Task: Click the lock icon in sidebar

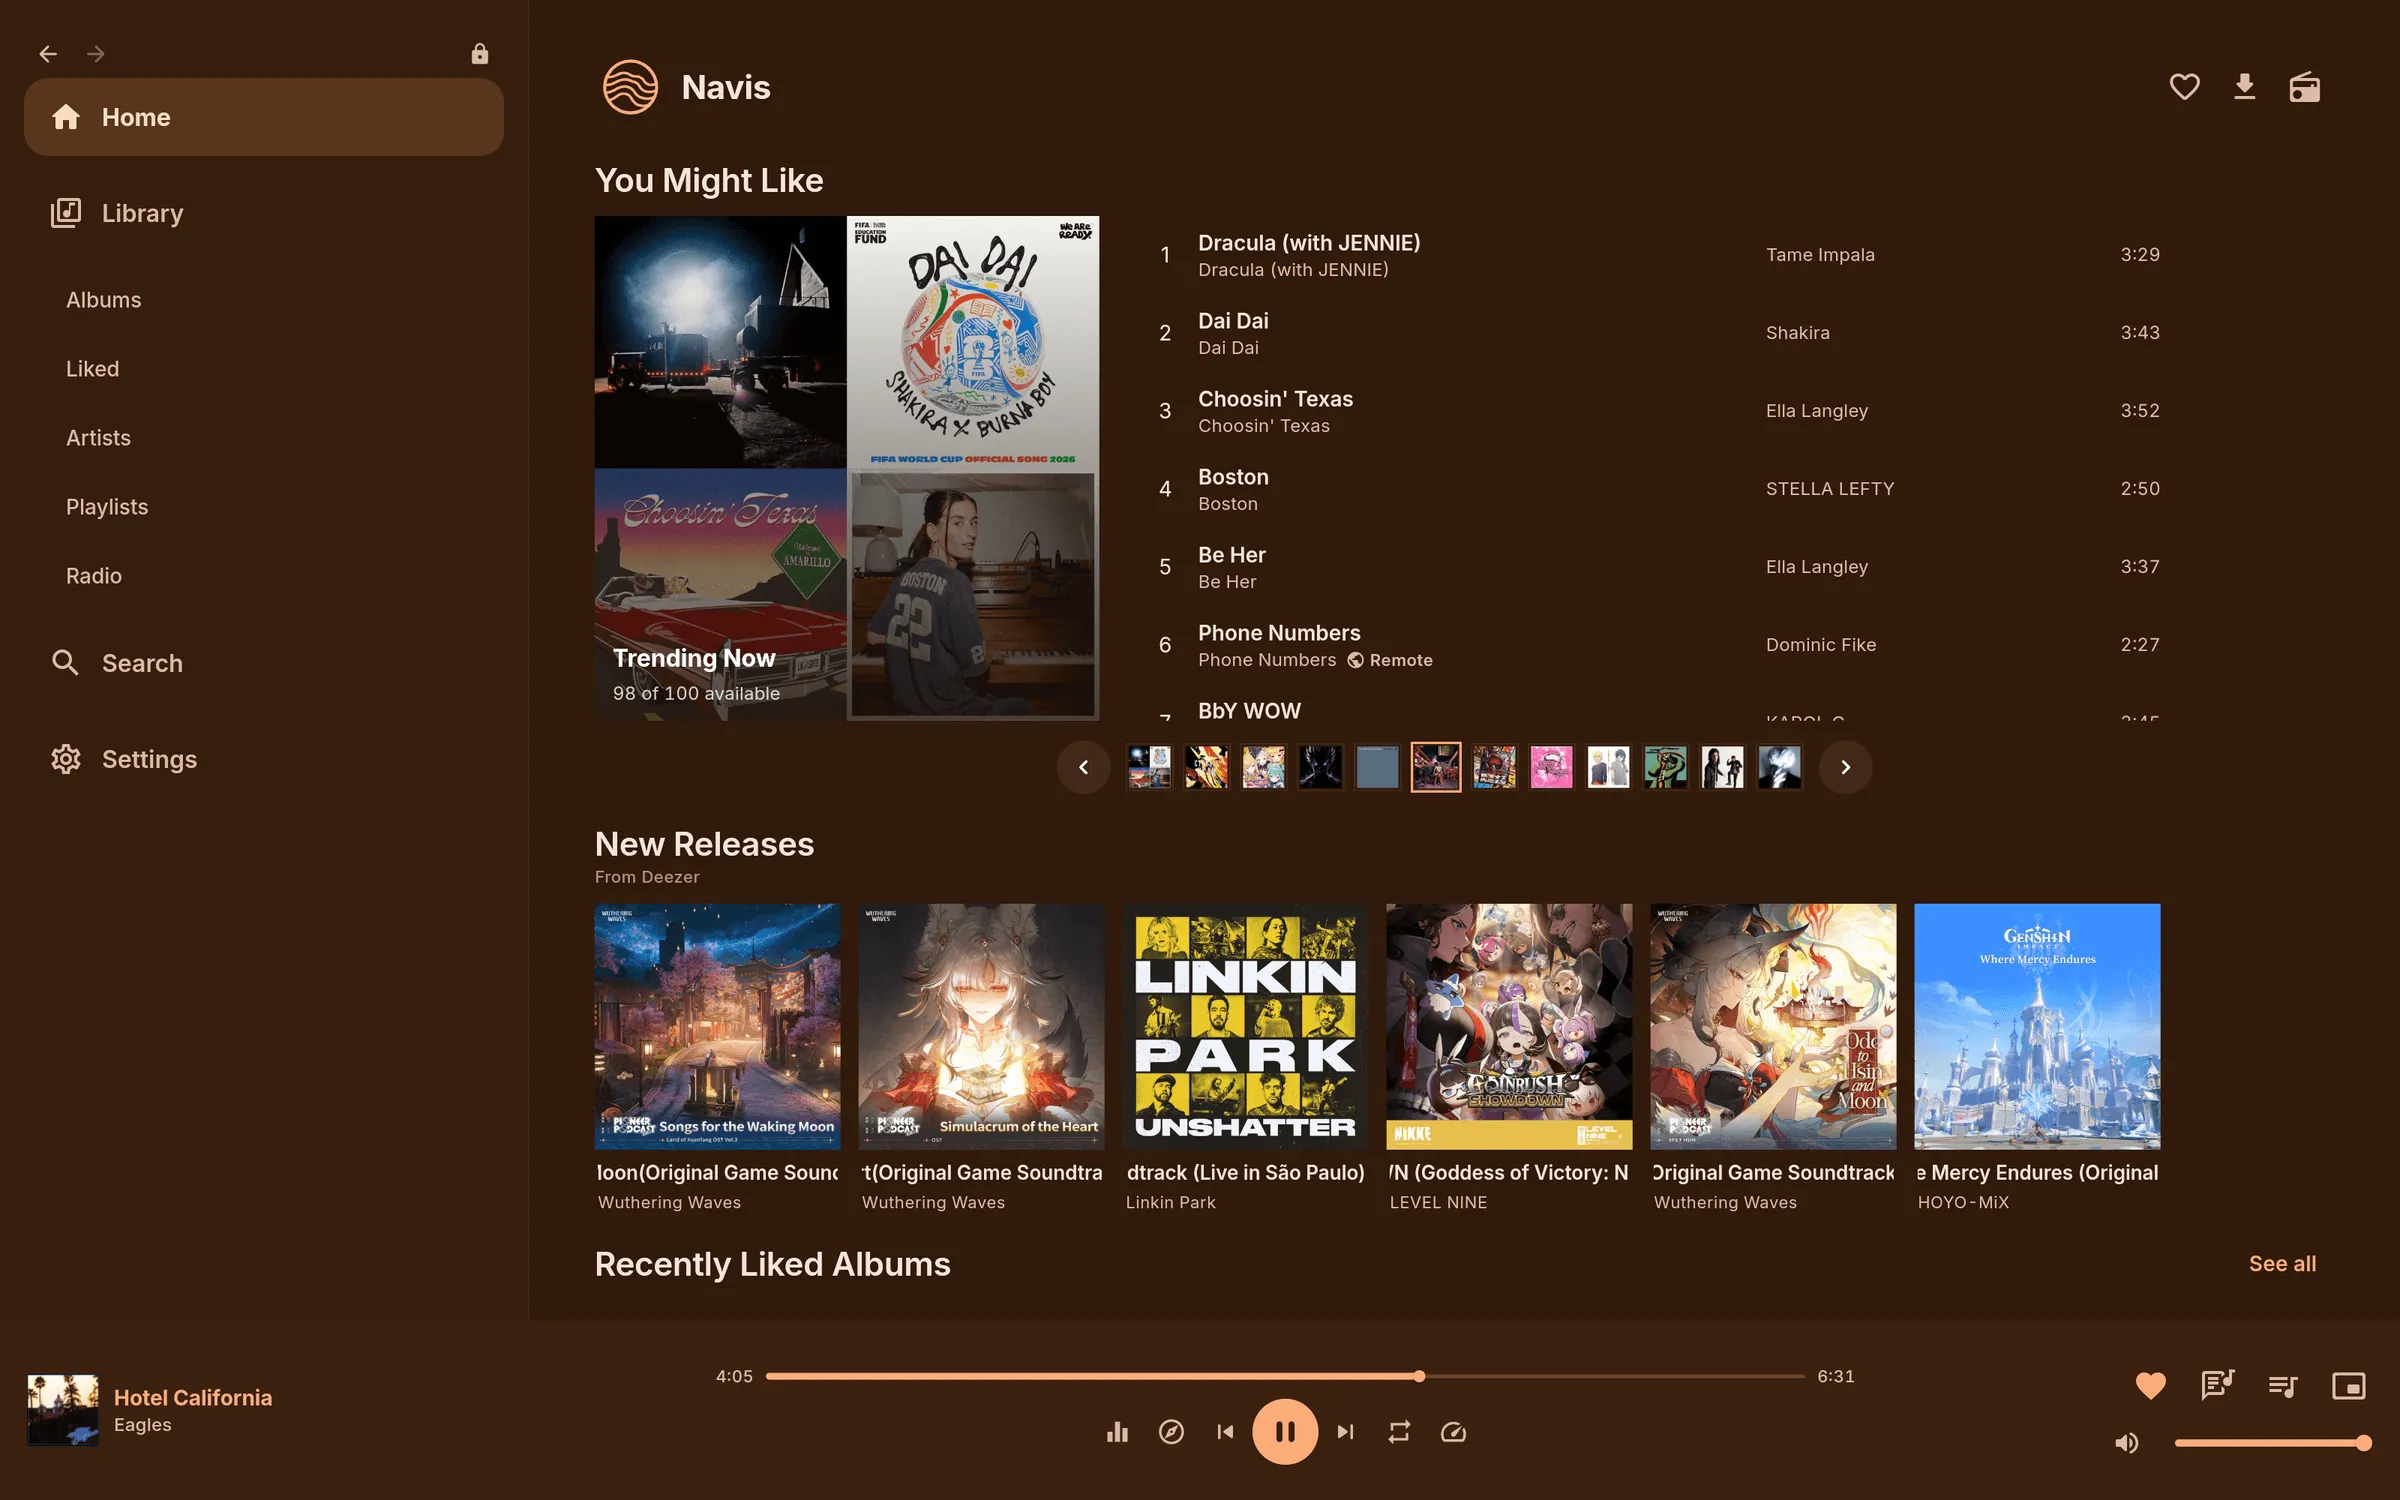Action: pyautogui.click(x=480, y=54)
